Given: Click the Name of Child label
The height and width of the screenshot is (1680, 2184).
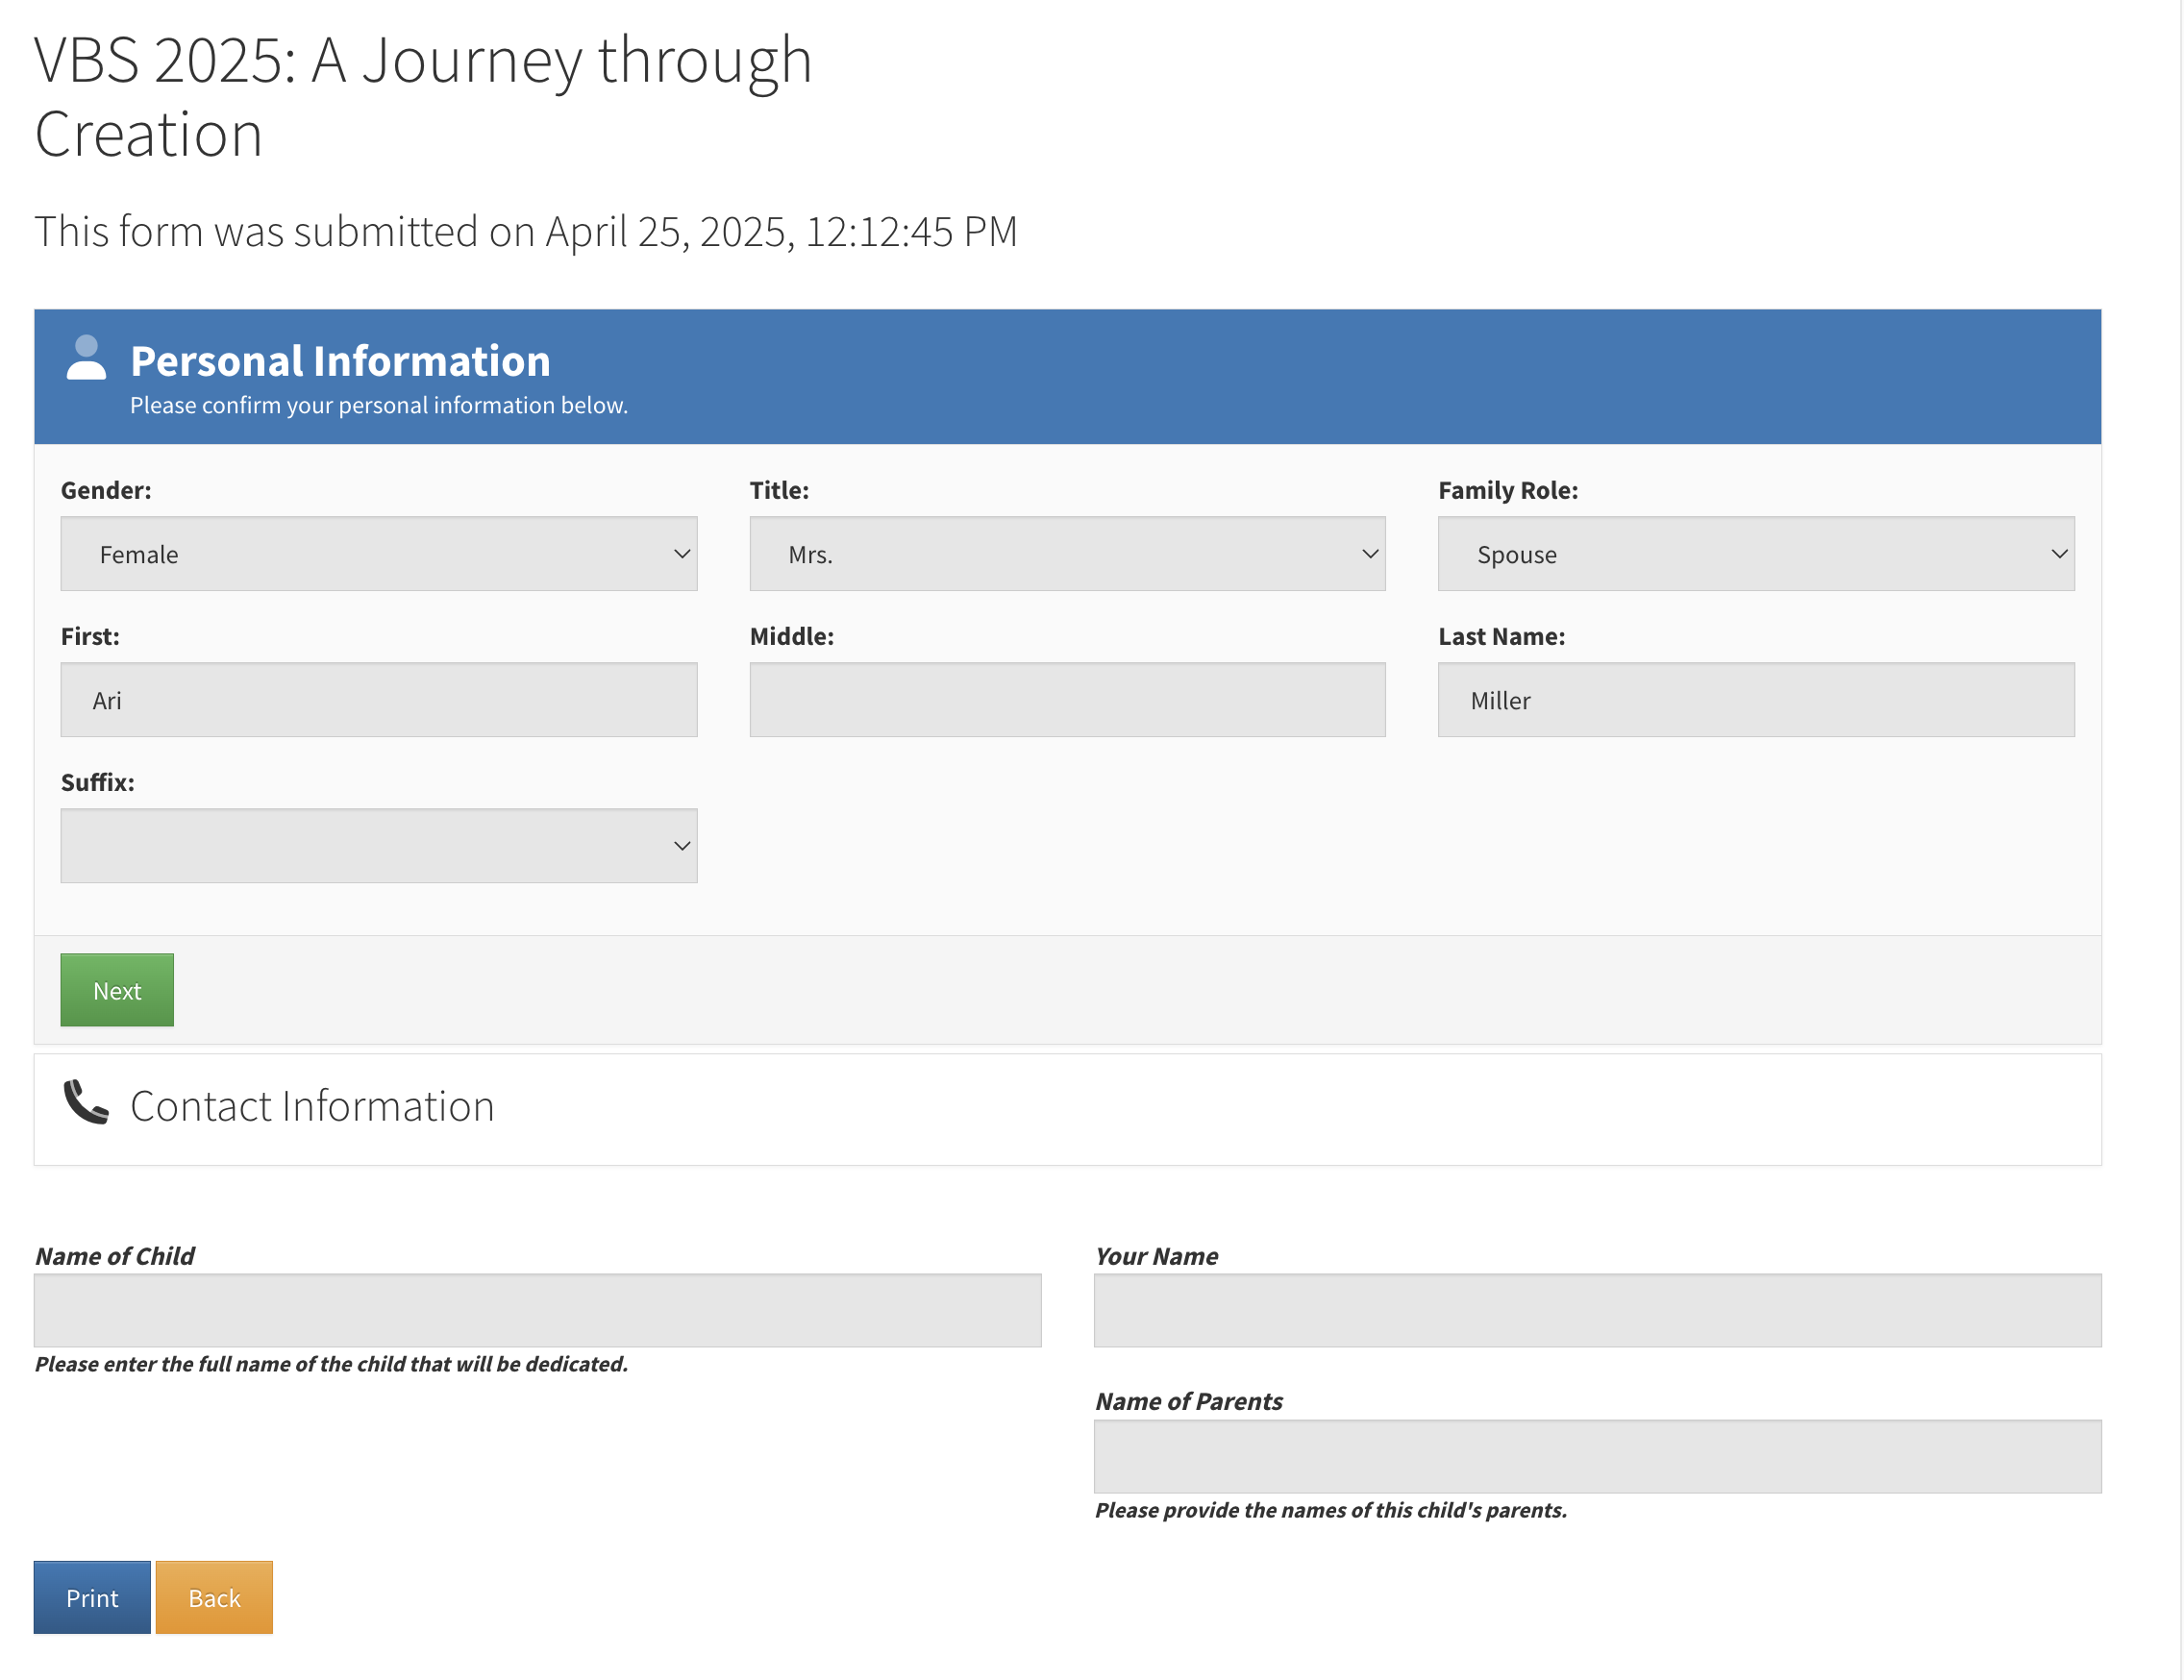Looking at the screenshot, I should coord(115,1256).
